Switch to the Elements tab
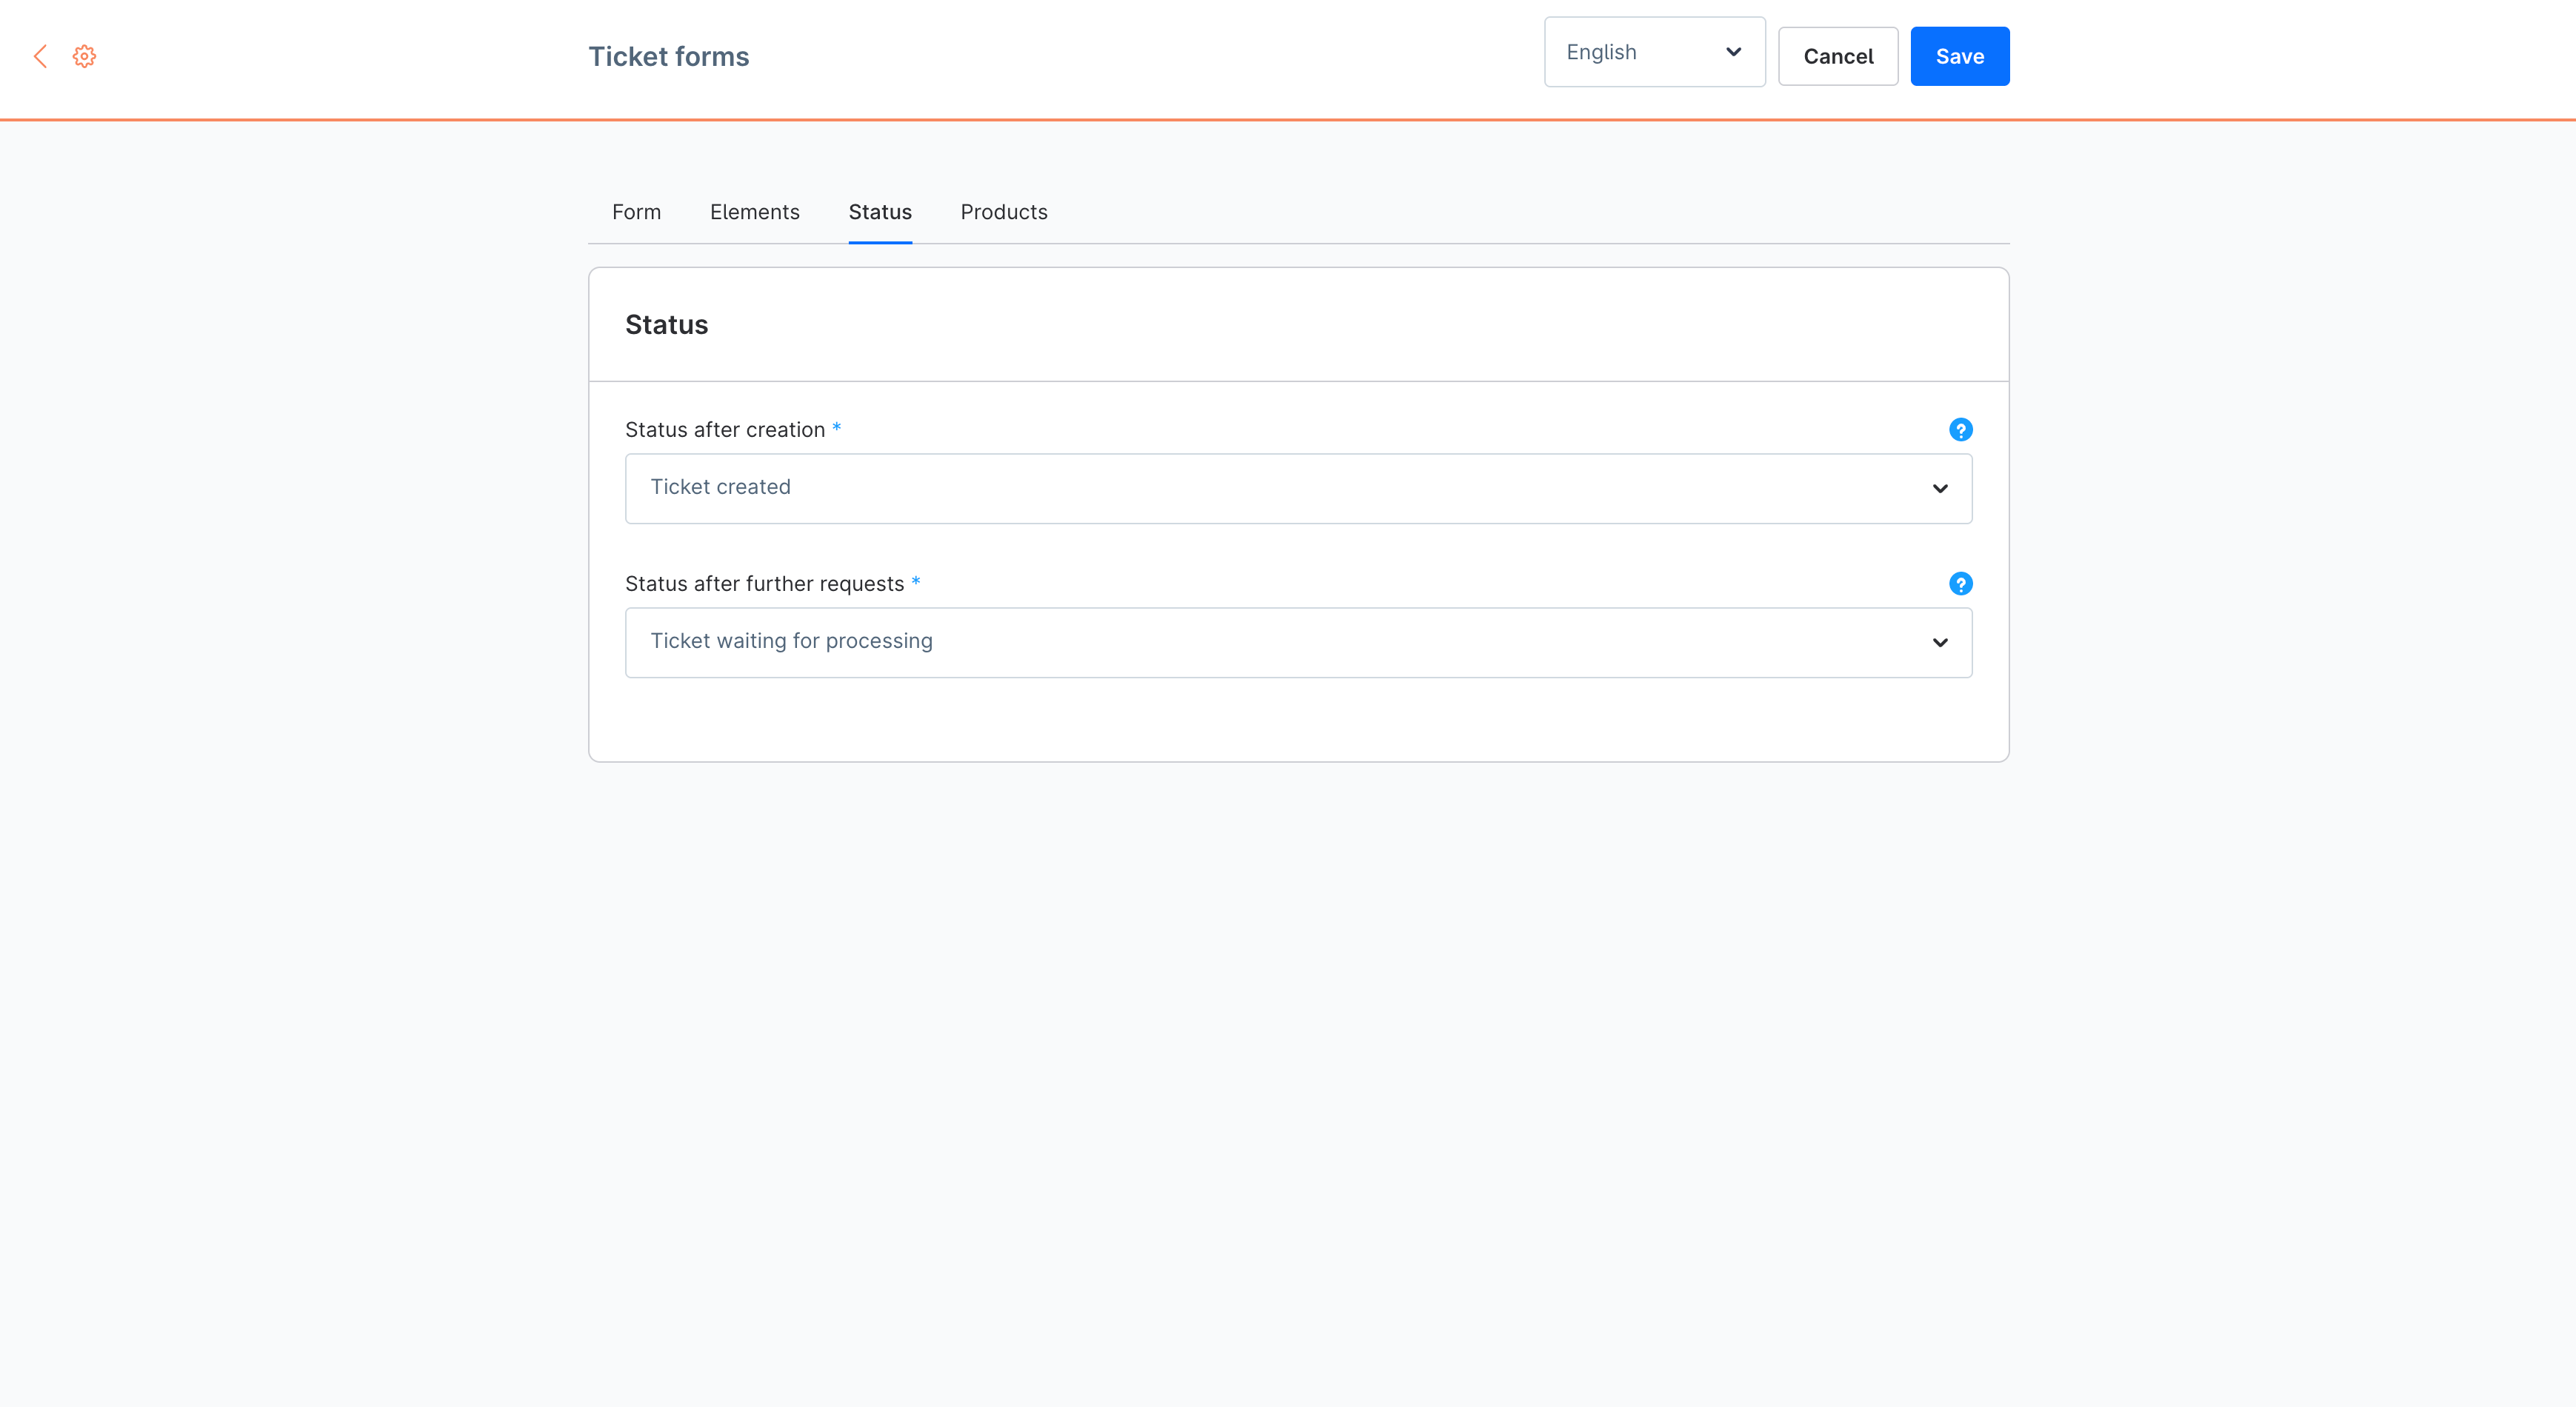The width and height of the screenshot is (2576, 1407). pyautogui.click(x=755, y=212)
